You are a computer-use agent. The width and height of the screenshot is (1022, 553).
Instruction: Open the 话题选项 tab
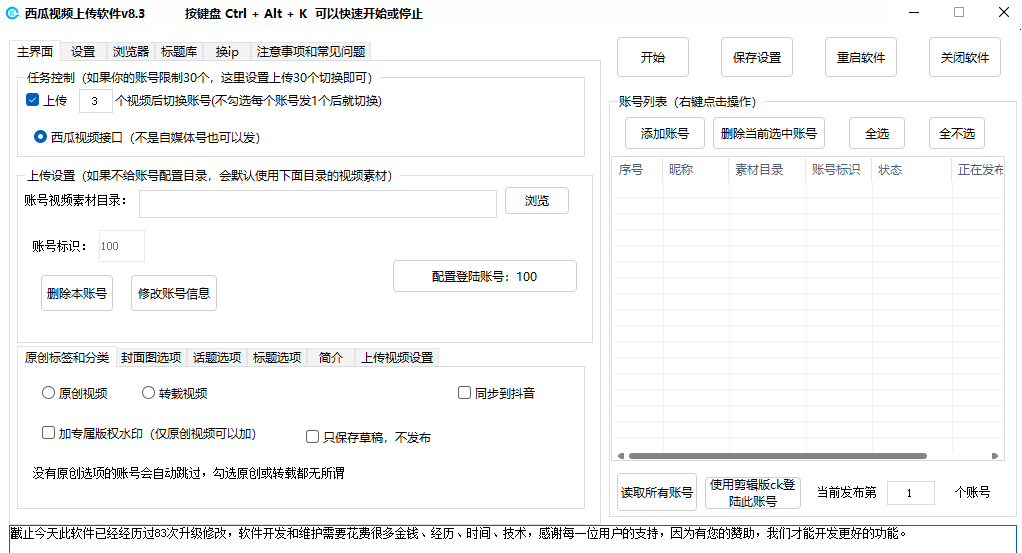click(x=217, y=357)
